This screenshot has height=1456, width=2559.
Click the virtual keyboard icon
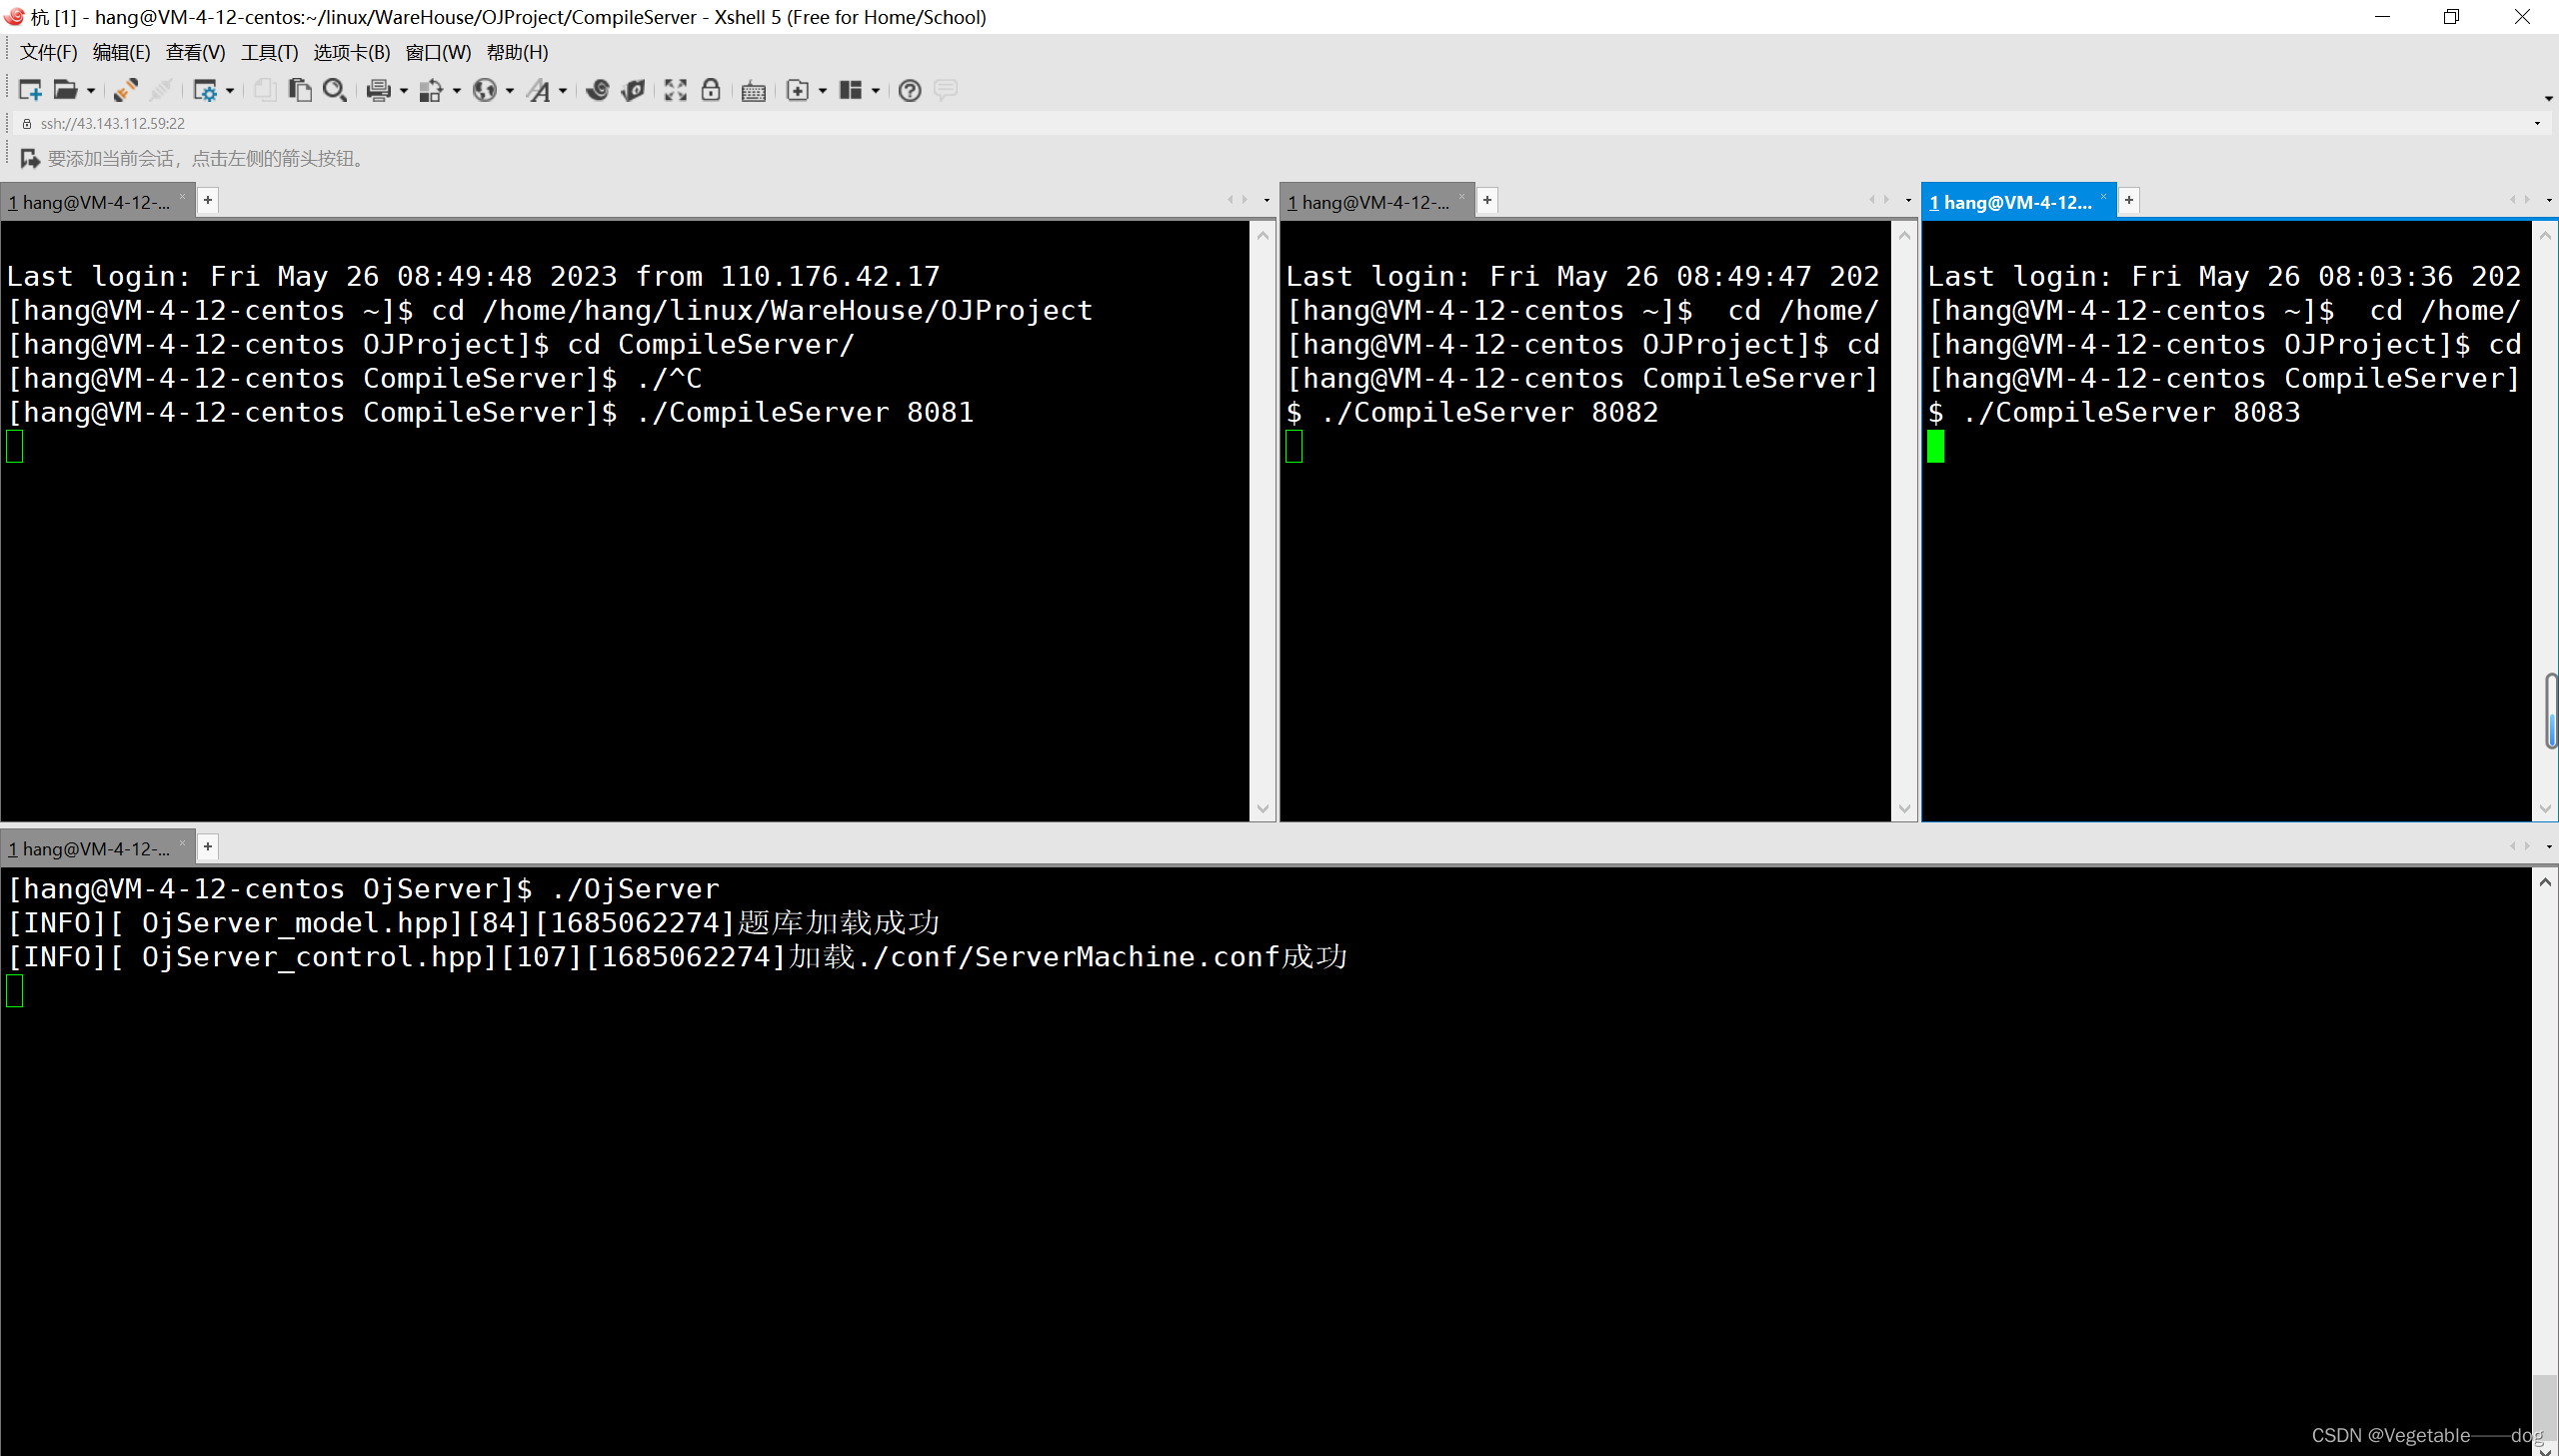pyautogui.click(x=754, y=91)
